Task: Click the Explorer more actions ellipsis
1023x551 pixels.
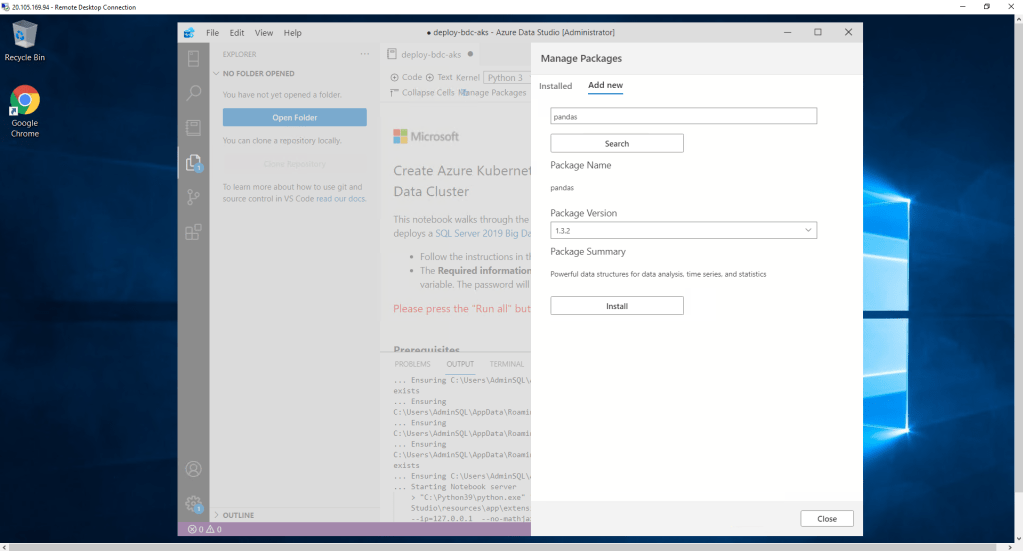Action: [365, 54]
